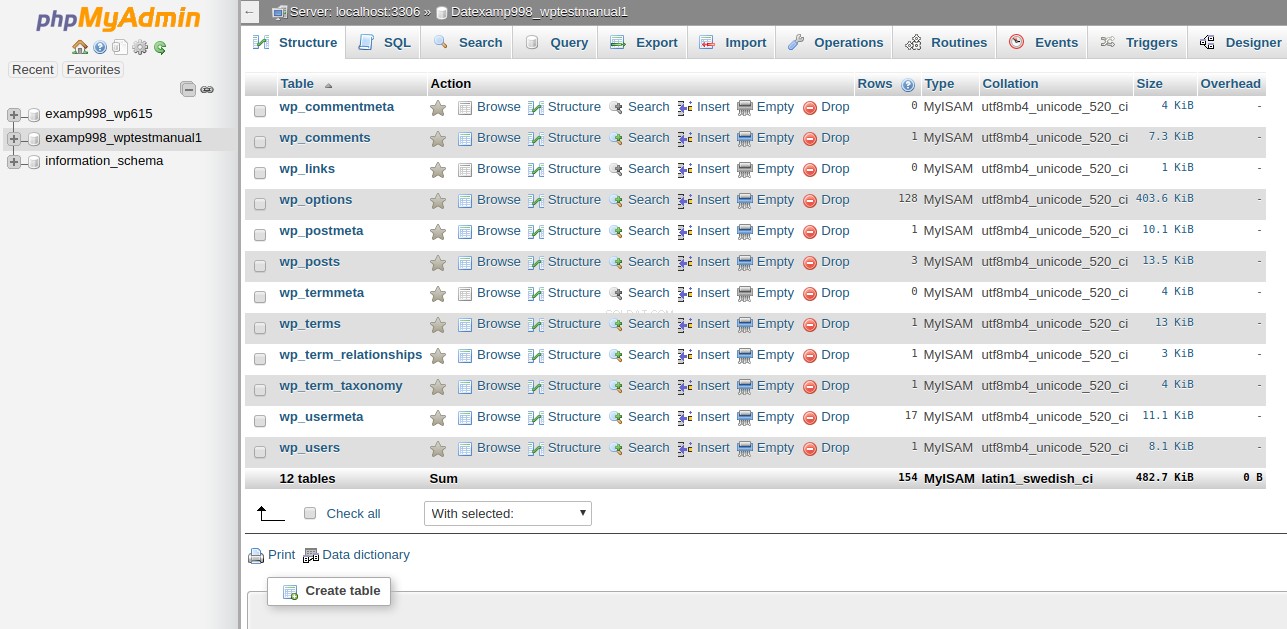Switch to the Search tab

[467, 43]
